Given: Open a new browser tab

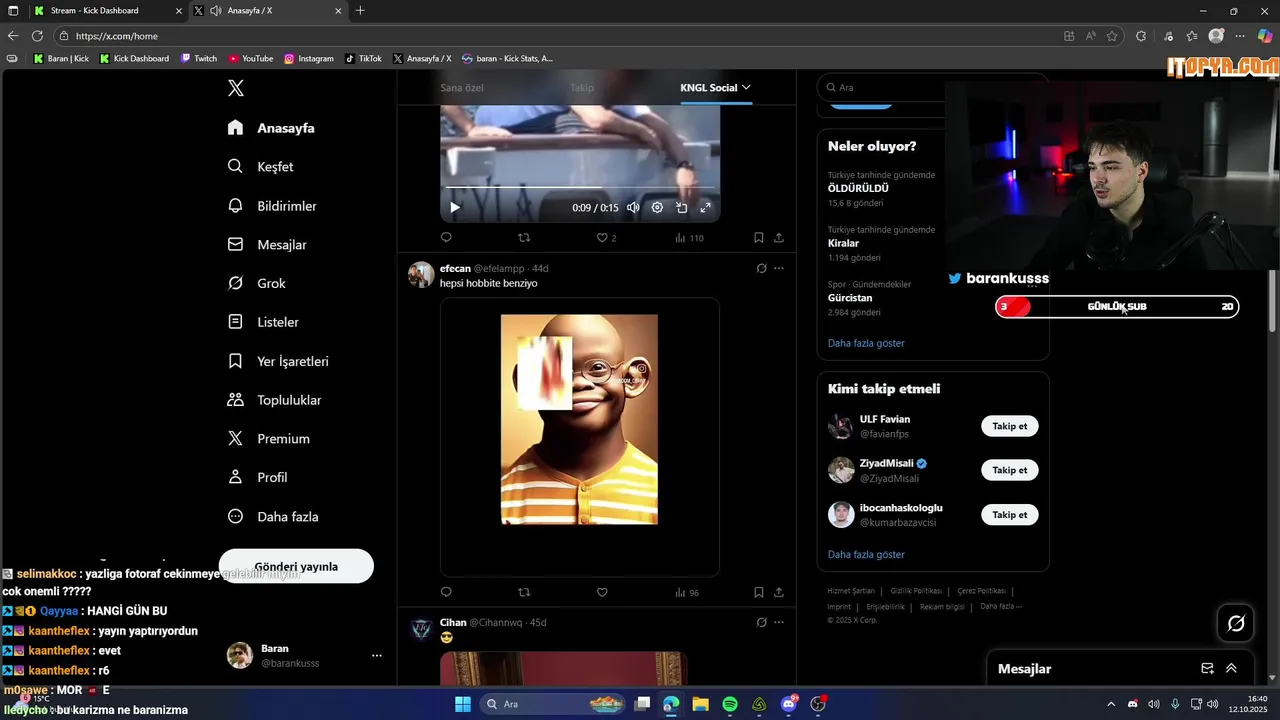Looking at the screenshot, I should pos(360,11).
